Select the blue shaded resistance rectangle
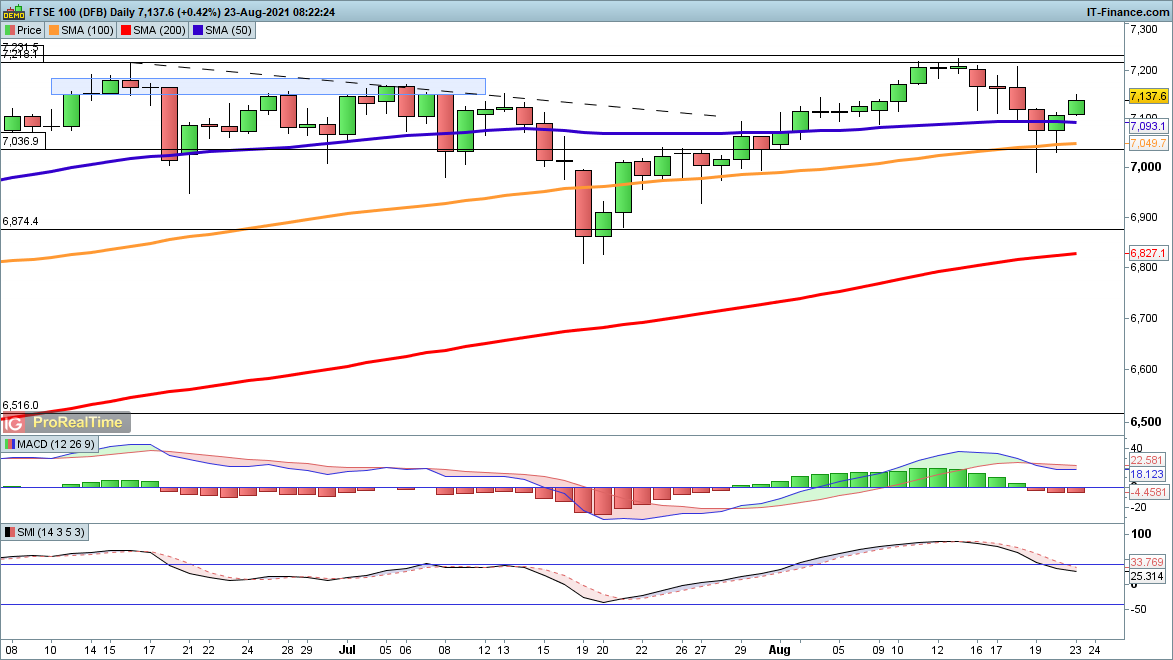 click(268, 86)
